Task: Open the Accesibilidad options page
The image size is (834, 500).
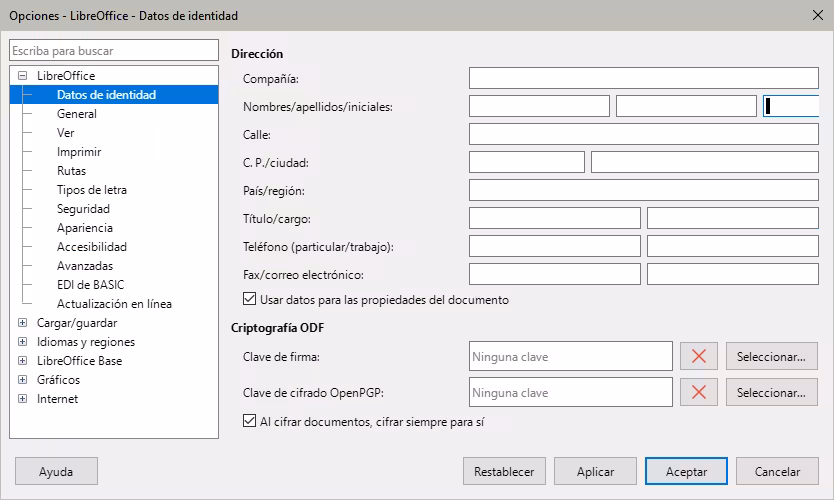Action: point(91,247)
